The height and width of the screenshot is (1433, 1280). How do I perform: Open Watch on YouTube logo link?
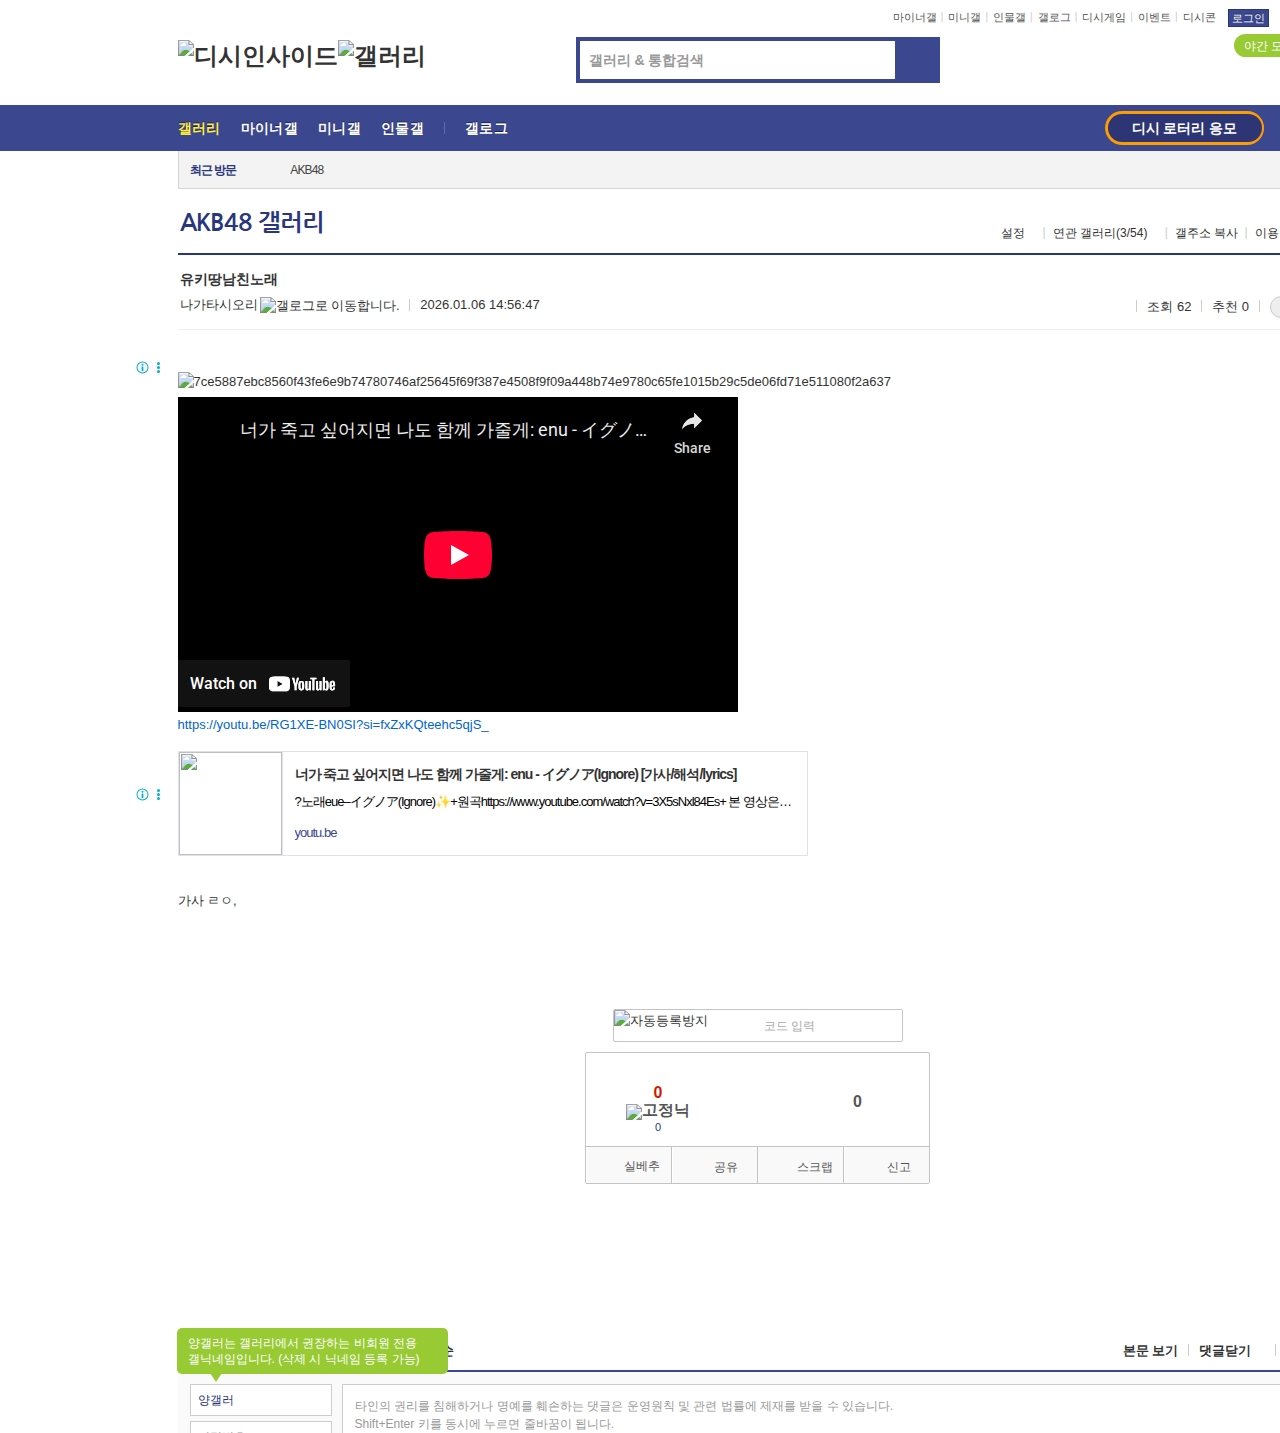302,684
